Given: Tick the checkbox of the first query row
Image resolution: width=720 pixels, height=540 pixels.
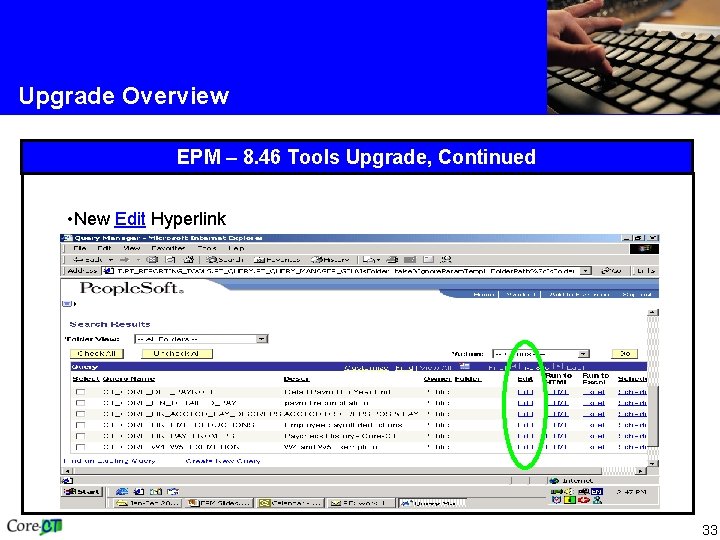Looking at the screenshot, I should click(x=80, y=392).
